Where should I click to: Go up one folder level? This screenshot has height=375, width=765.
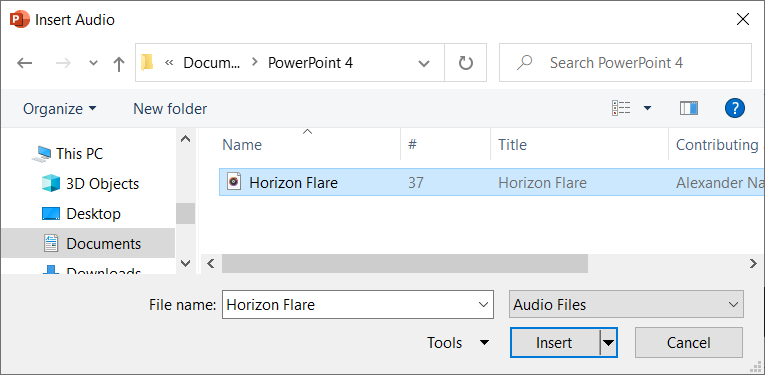point(119,63)
